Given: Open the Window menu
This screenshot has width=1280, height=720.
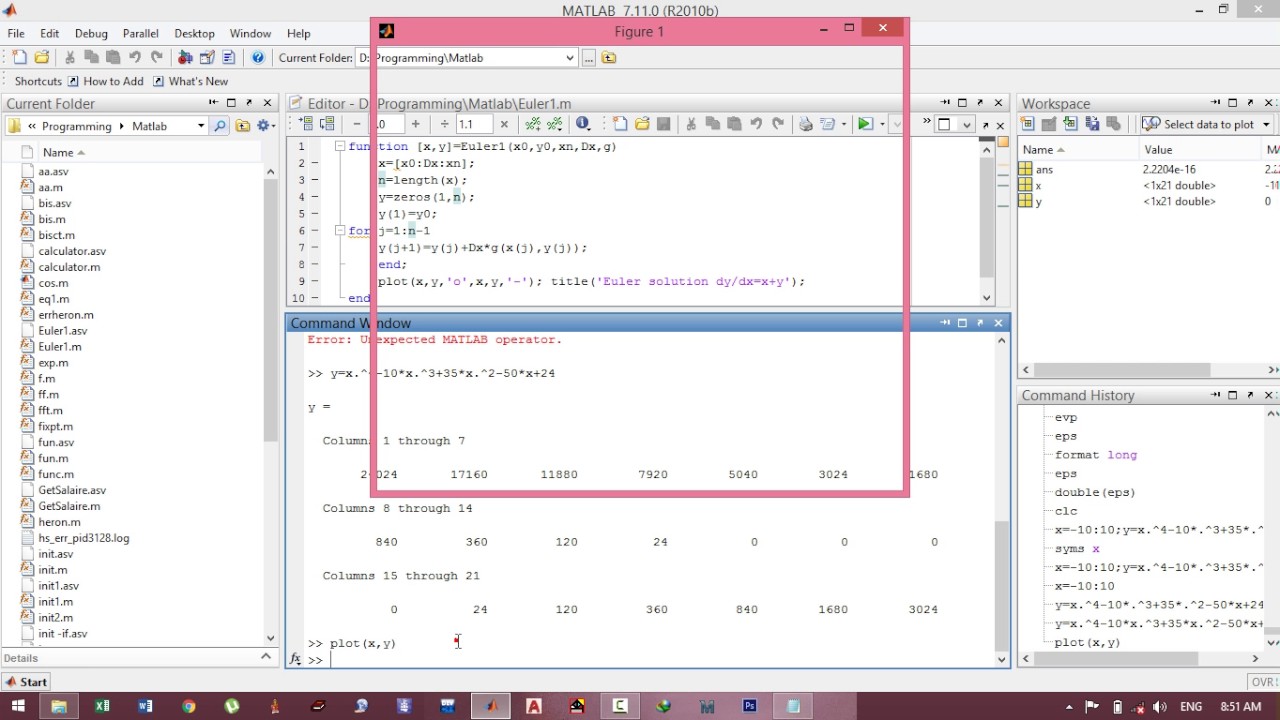Looking at the screenshot, I should point(250,33).
